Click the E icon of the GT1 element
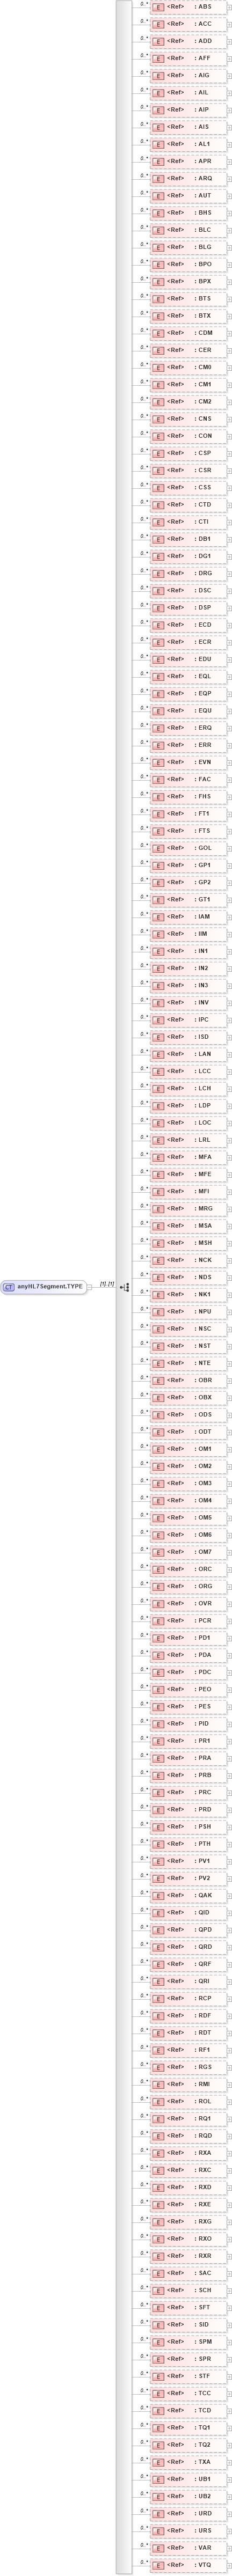232x2576 pixels. click(158, 899)
